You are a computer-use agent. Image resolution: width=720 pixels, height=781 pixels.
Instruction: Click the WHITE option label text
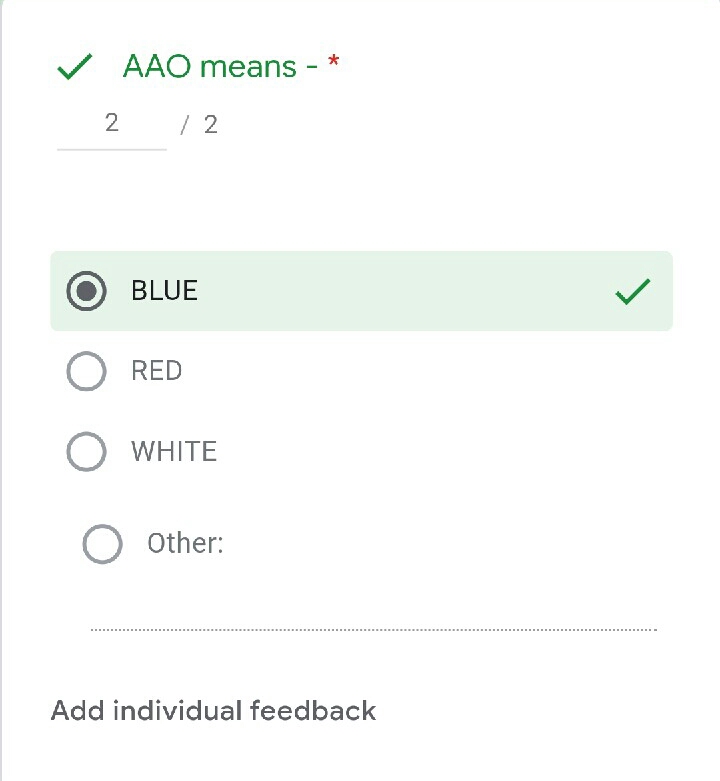pyautogui.click(x=173, y=451)
